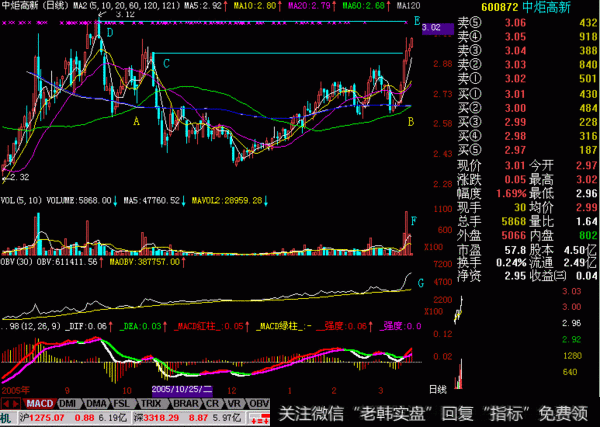
Task: Click the 3.02 price label on axis
Action: click(432, 28)
